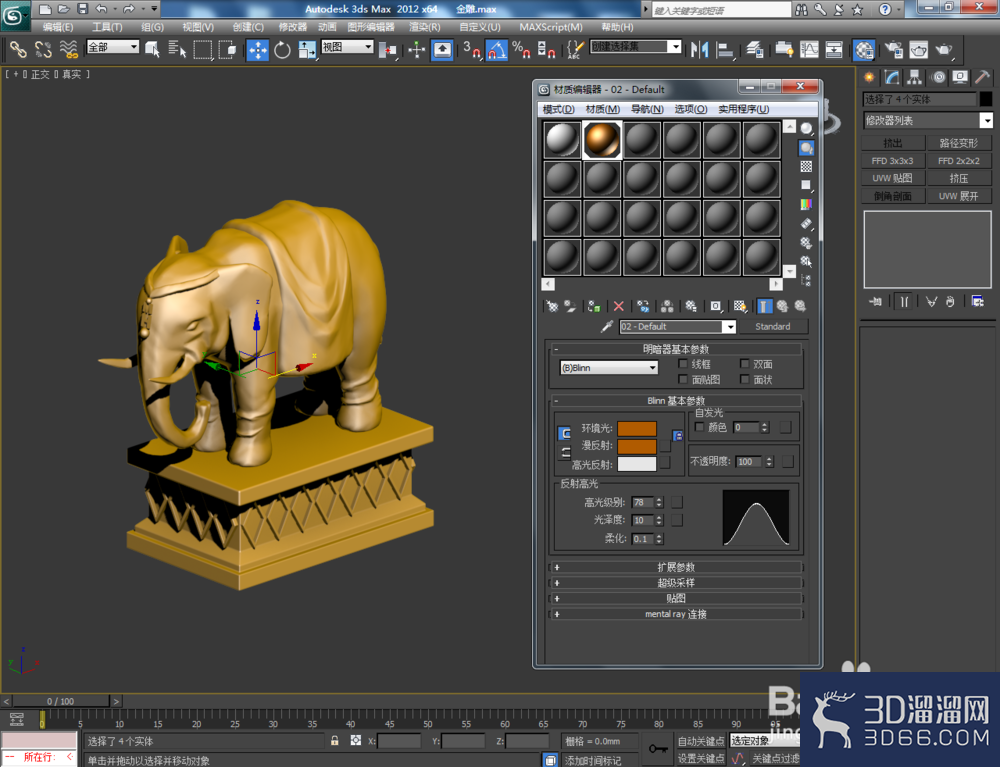
Task: Enable the 面贴图 face map checkbox
Action: tap(682, 379)
